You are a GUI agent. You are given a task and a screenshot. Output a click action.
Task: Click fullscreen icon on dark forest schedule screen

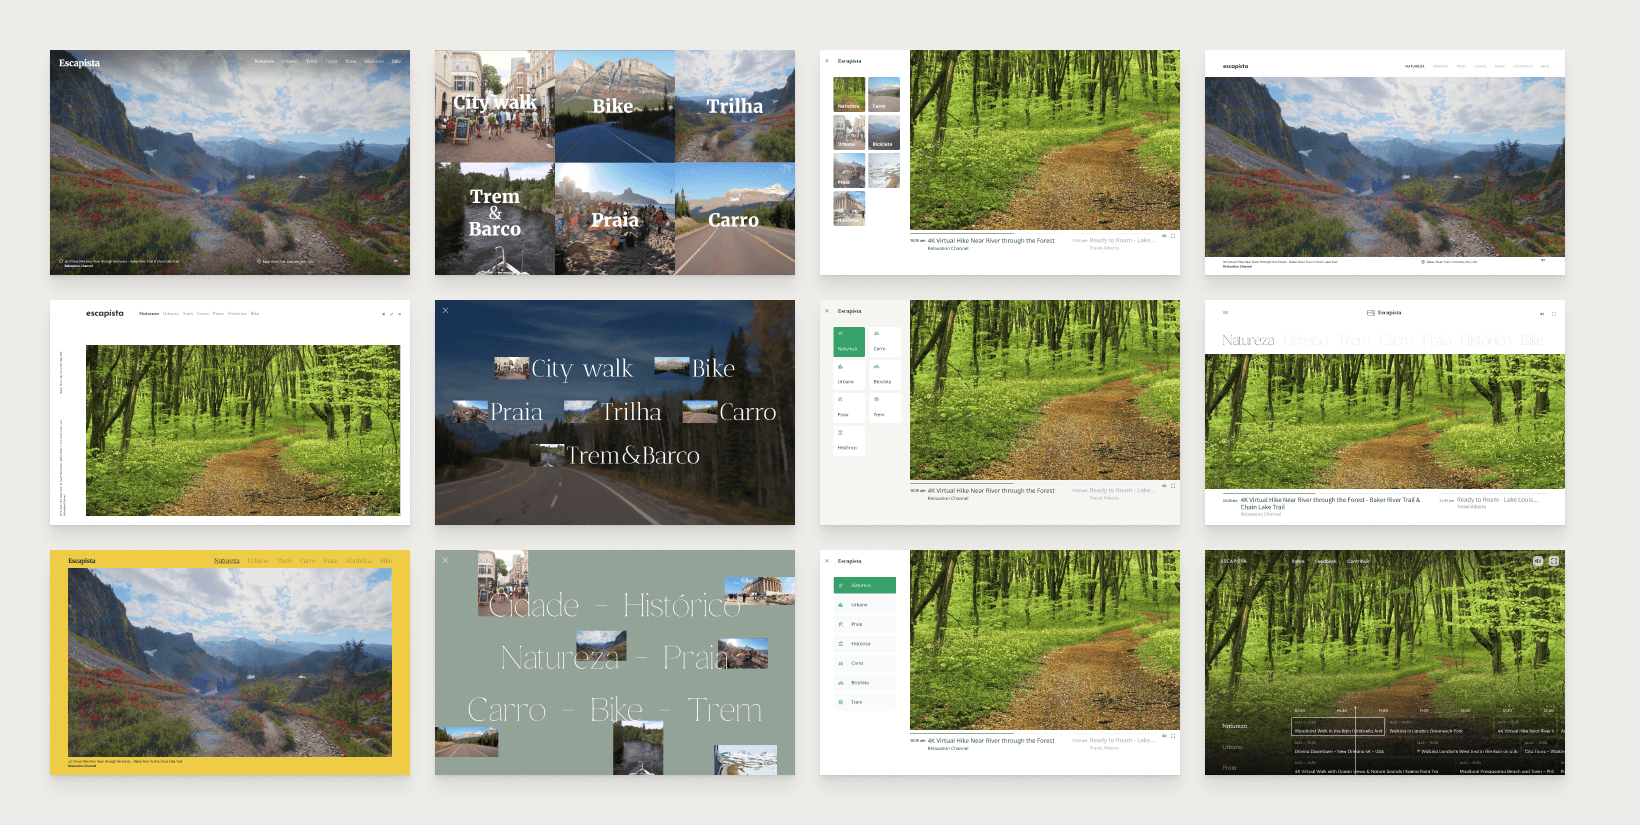[x=1554, y=561]
